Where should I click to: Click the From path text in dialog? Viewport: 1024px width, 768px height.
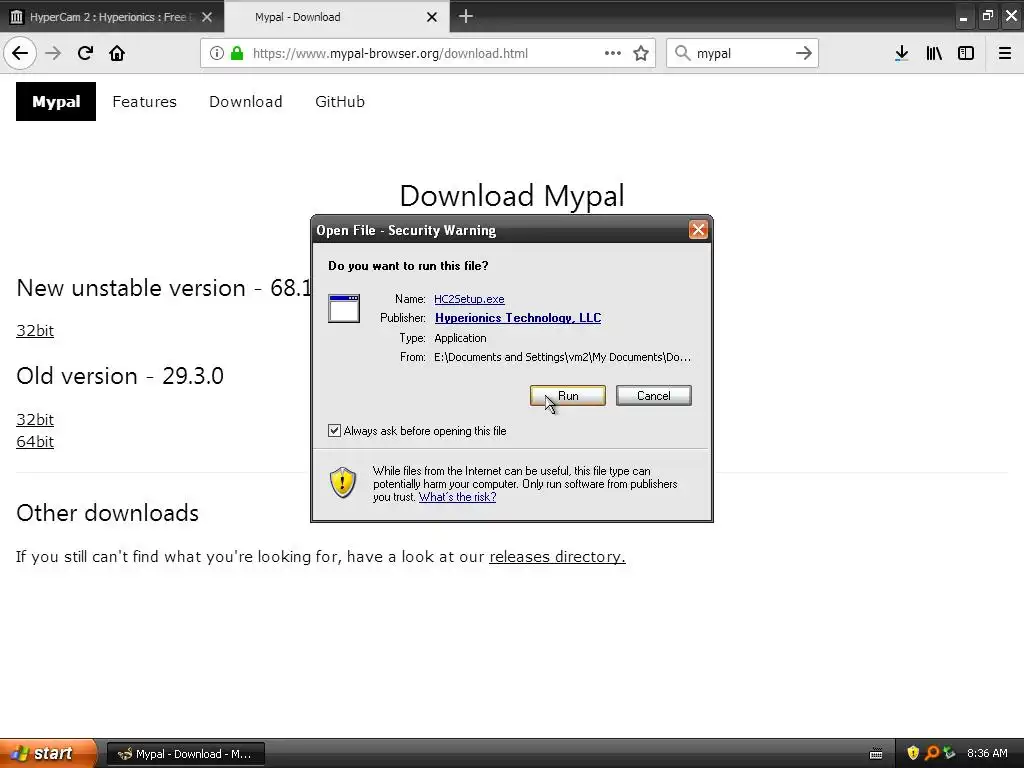coord(562,357)
